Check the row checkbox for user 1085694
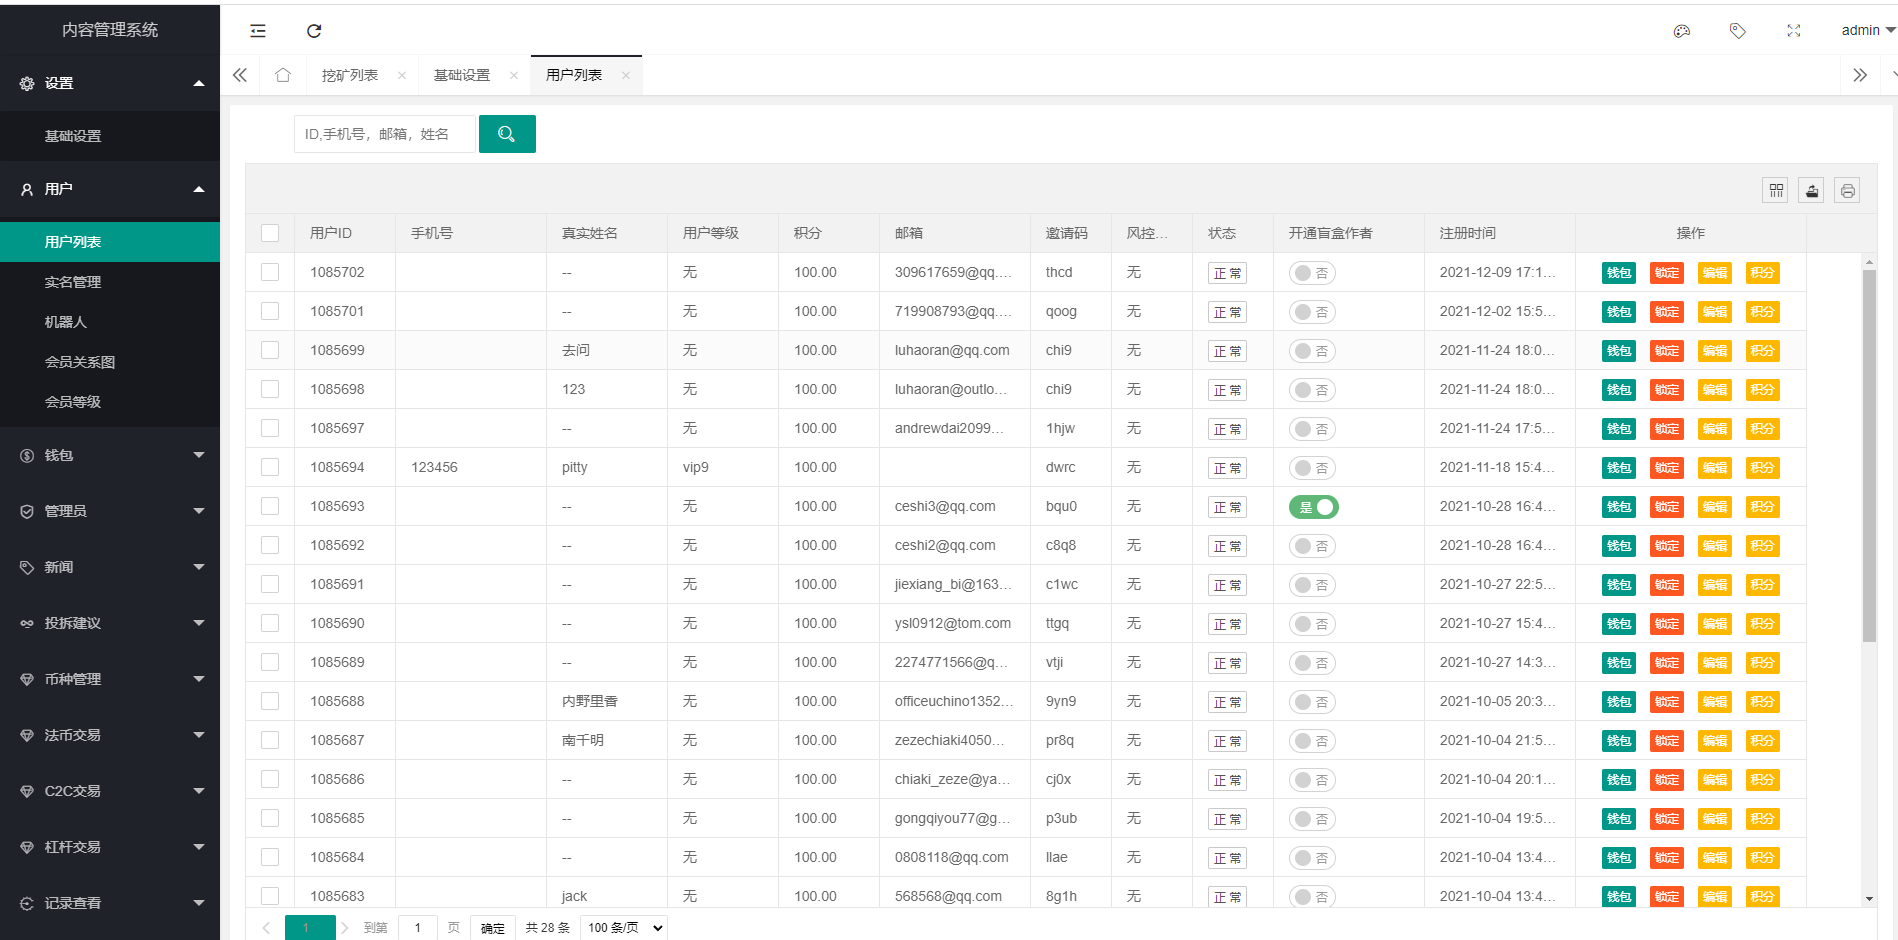 click(270, 467)
